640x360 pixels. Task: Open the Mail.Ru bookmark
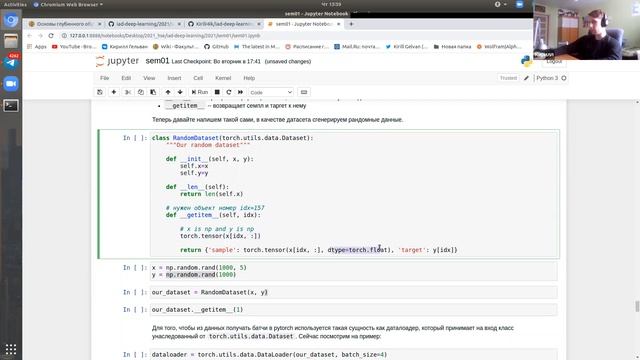tap(357, 47)
